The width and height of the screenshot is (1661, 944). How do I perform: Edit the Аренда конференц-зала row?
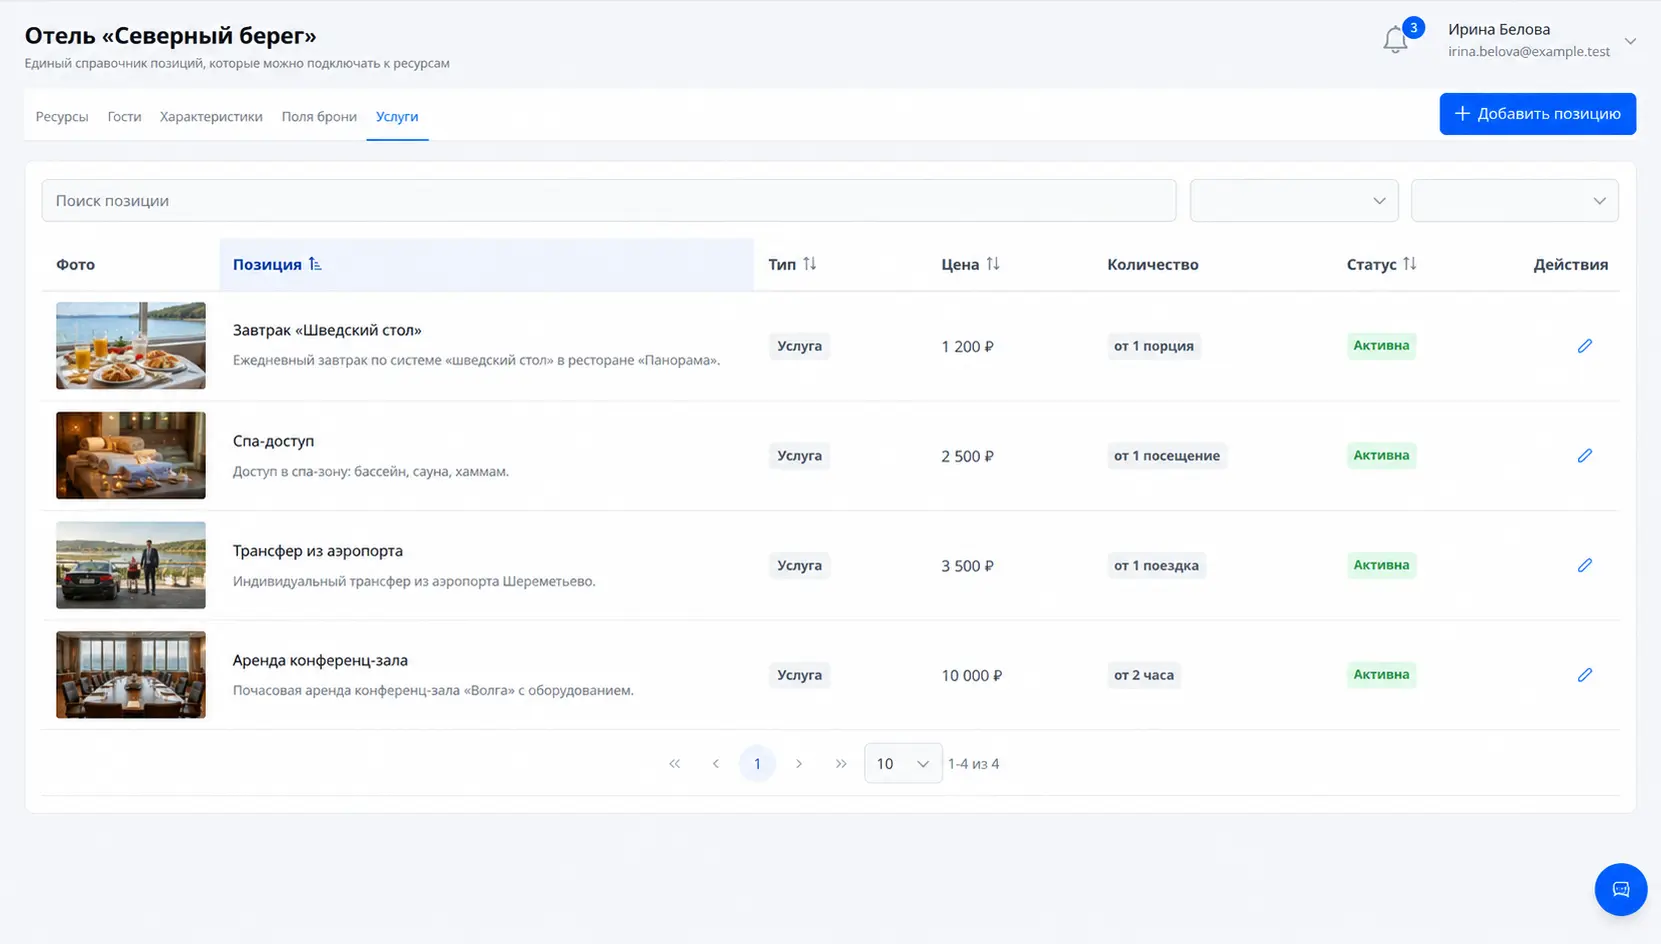click(1584, 675)
